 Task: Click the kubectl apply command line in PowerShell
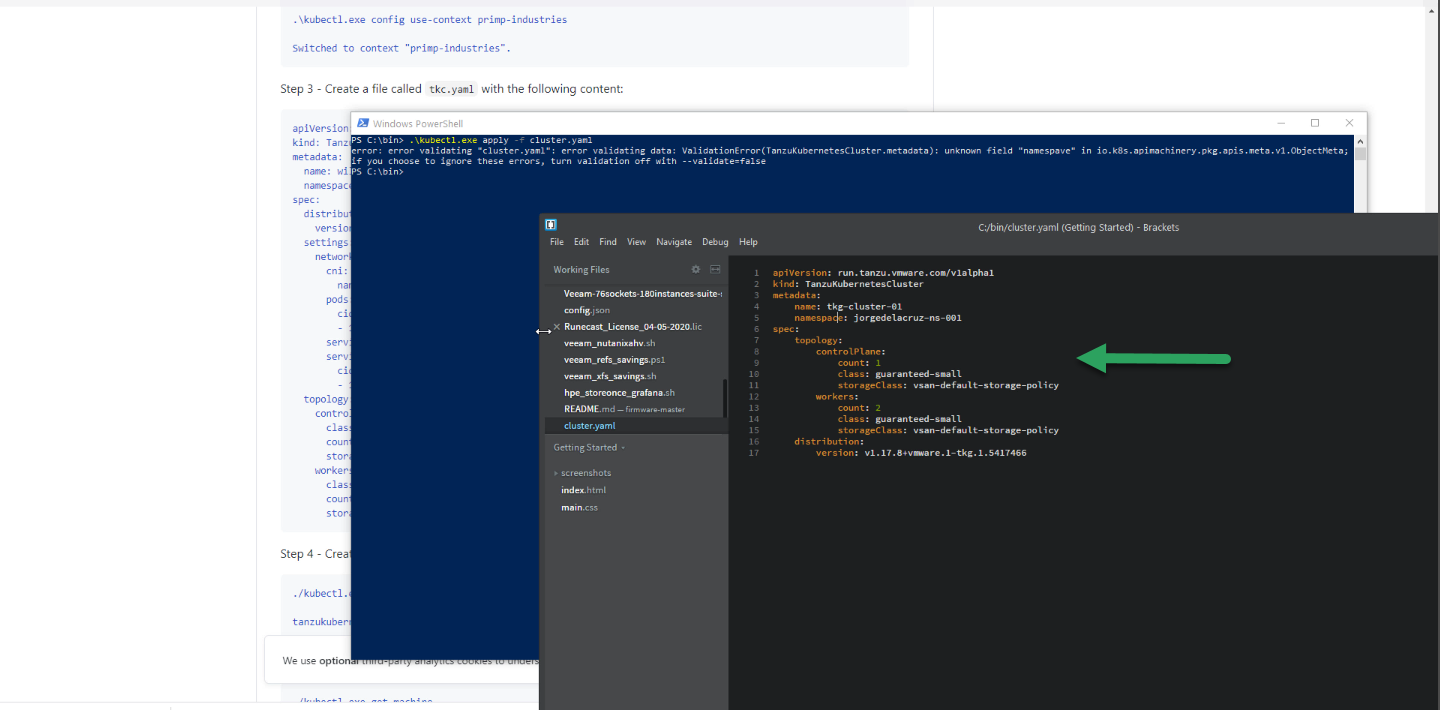472,140
